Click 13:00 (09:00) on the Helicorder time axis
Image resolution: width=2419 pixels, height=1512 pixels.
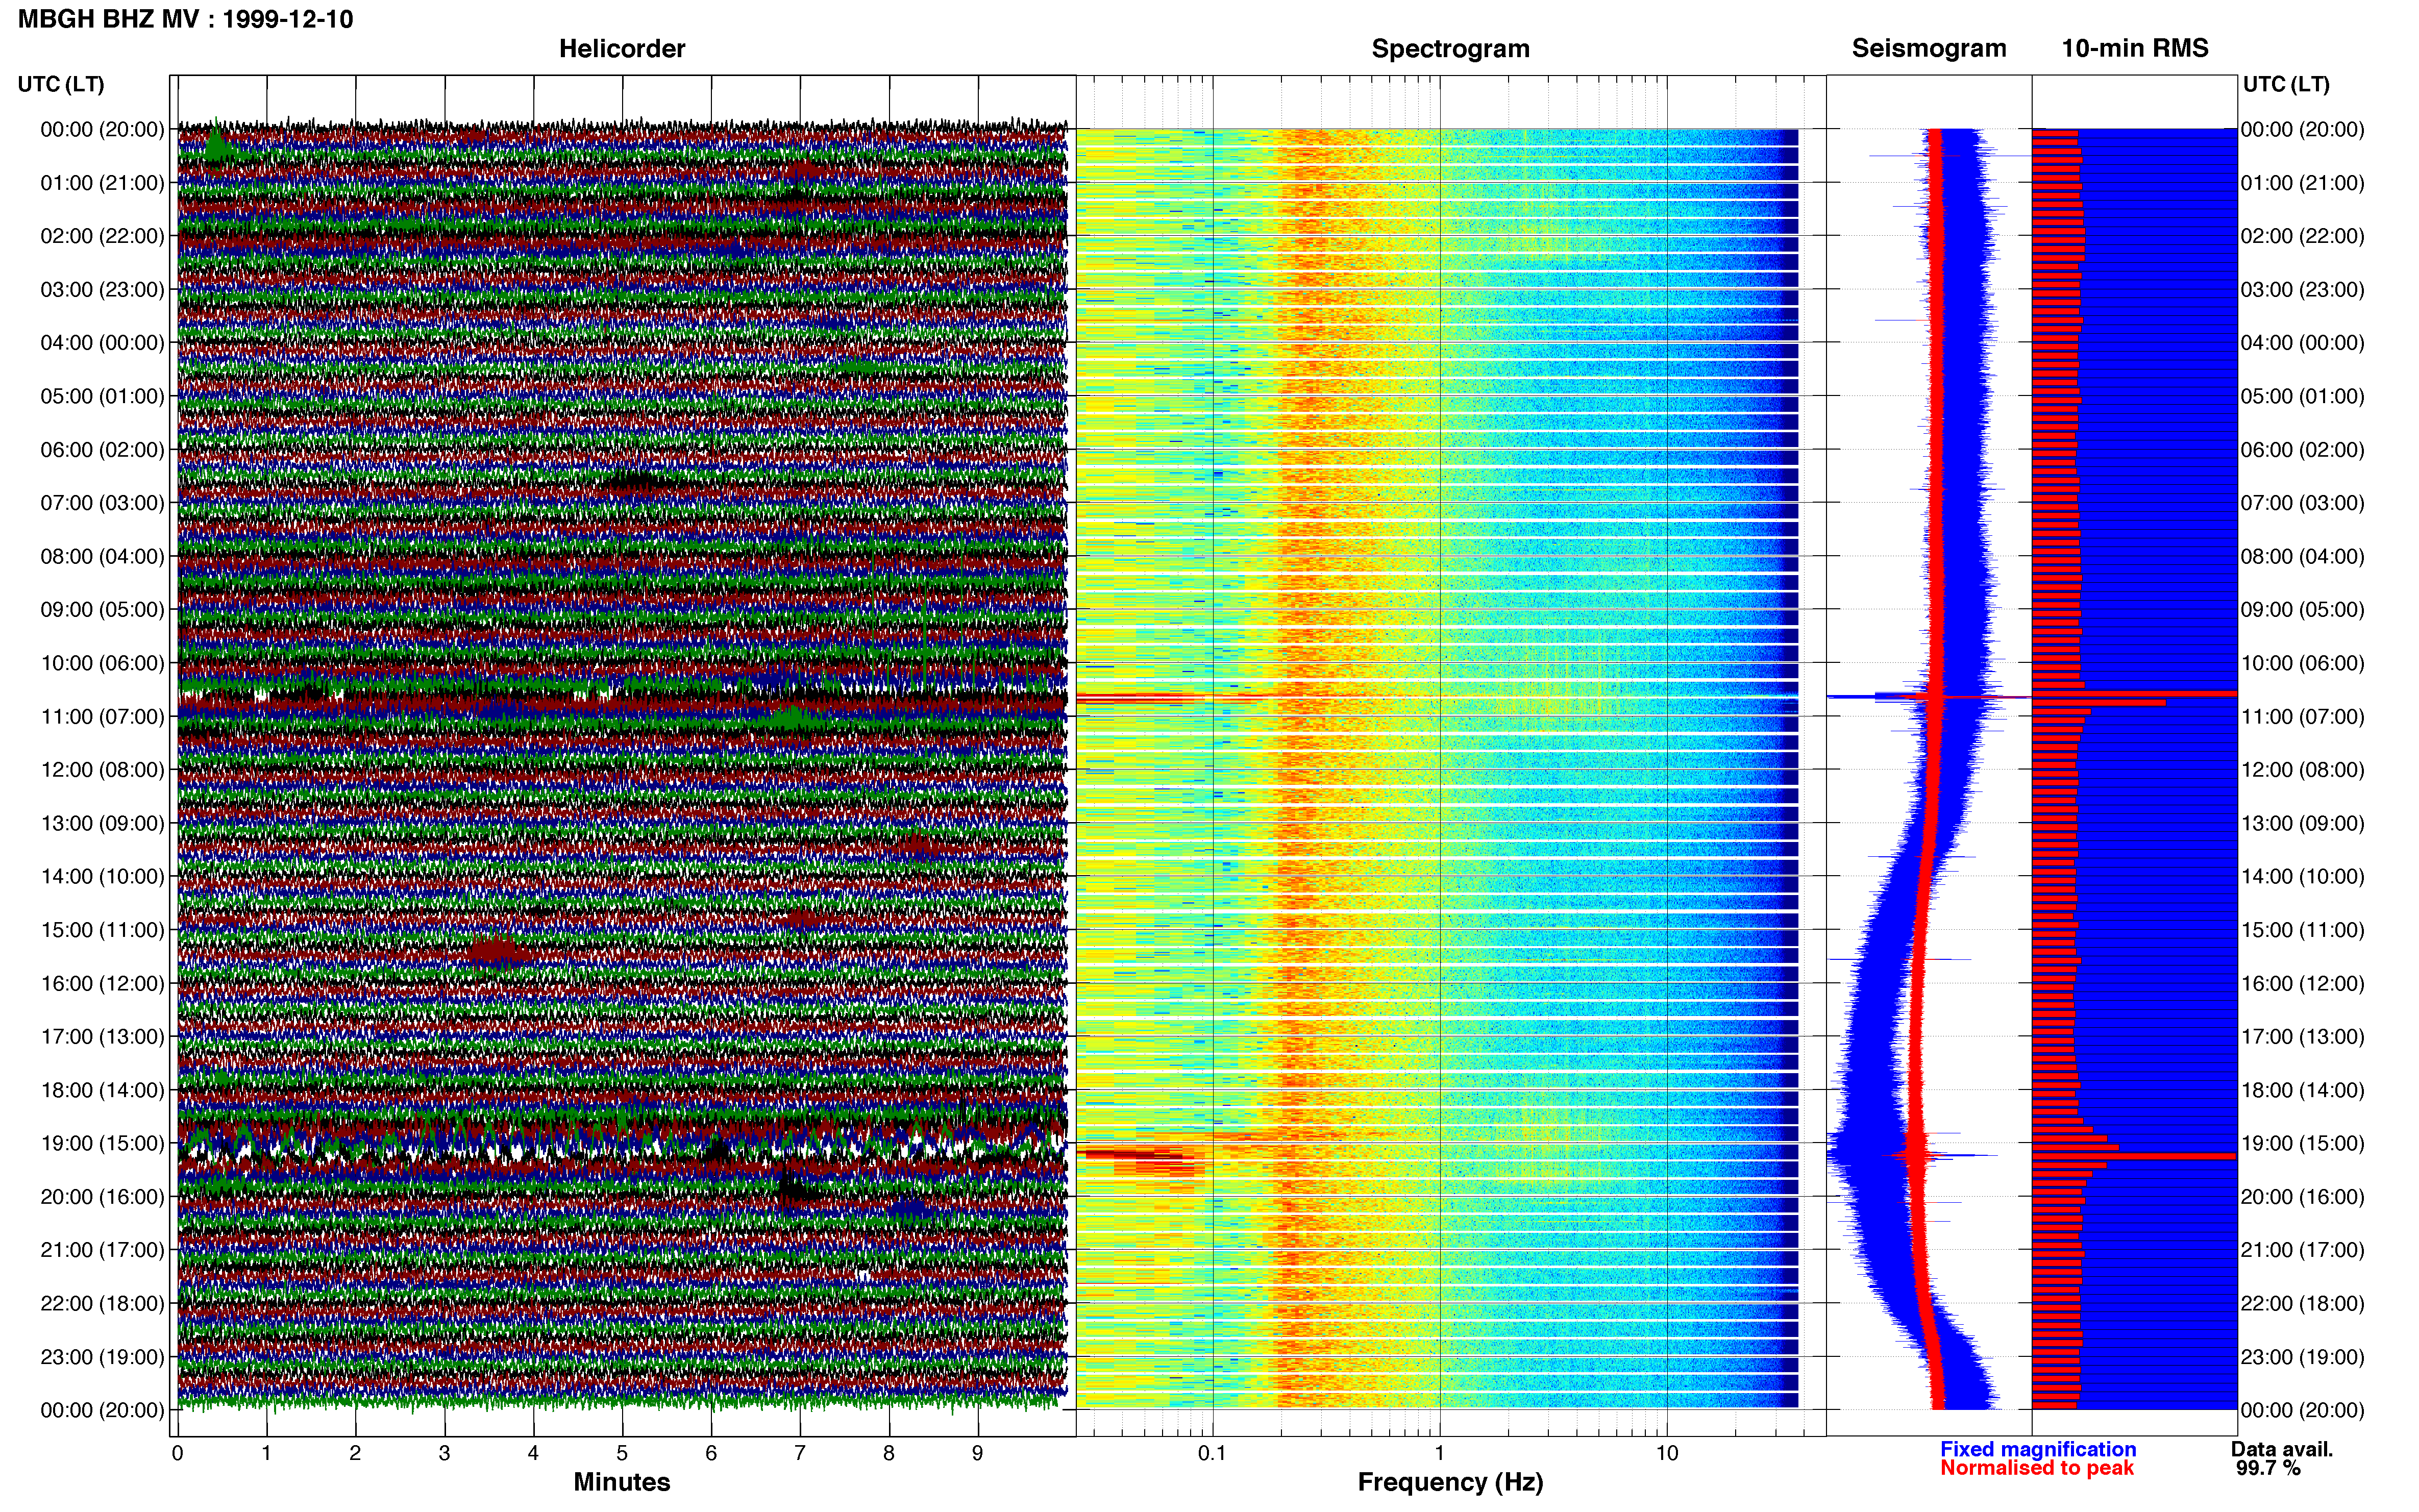coord(102,823)
